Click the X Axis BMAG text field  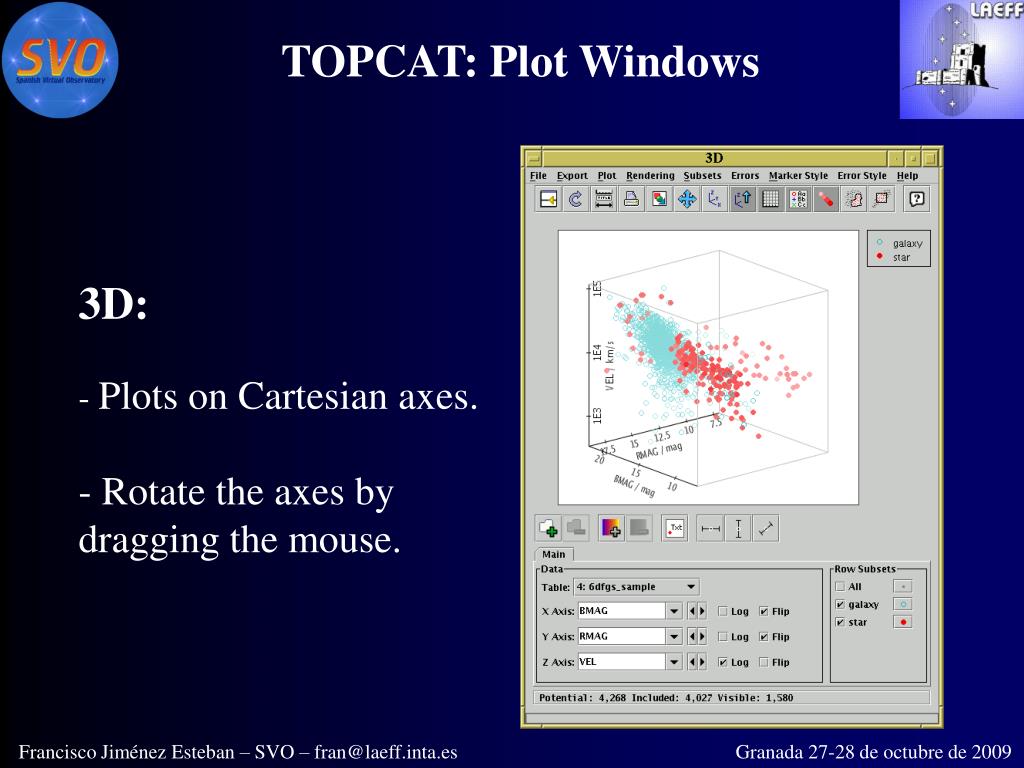(621, 611)
